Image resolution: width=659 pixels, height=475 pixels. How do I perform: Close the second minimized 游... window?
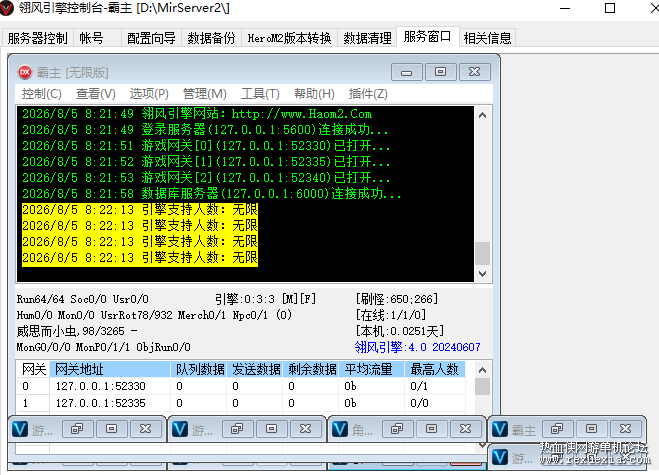coord(306,429)
